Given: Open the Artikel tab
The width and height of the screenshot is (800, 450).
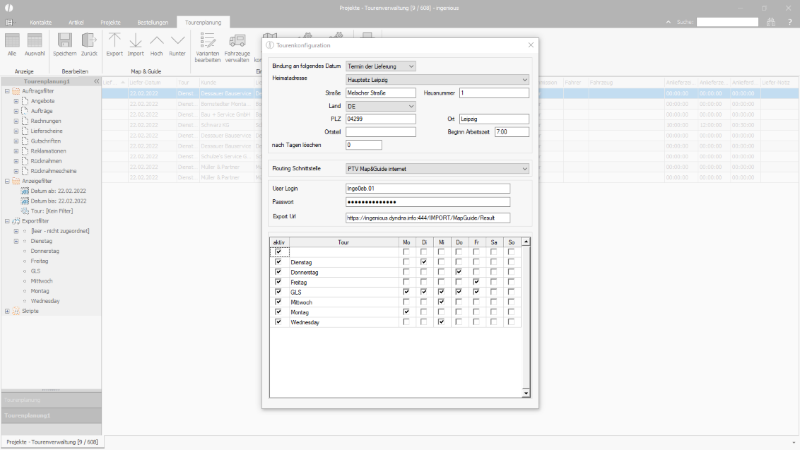Looking at the screenshot, I should coord(76,22).
